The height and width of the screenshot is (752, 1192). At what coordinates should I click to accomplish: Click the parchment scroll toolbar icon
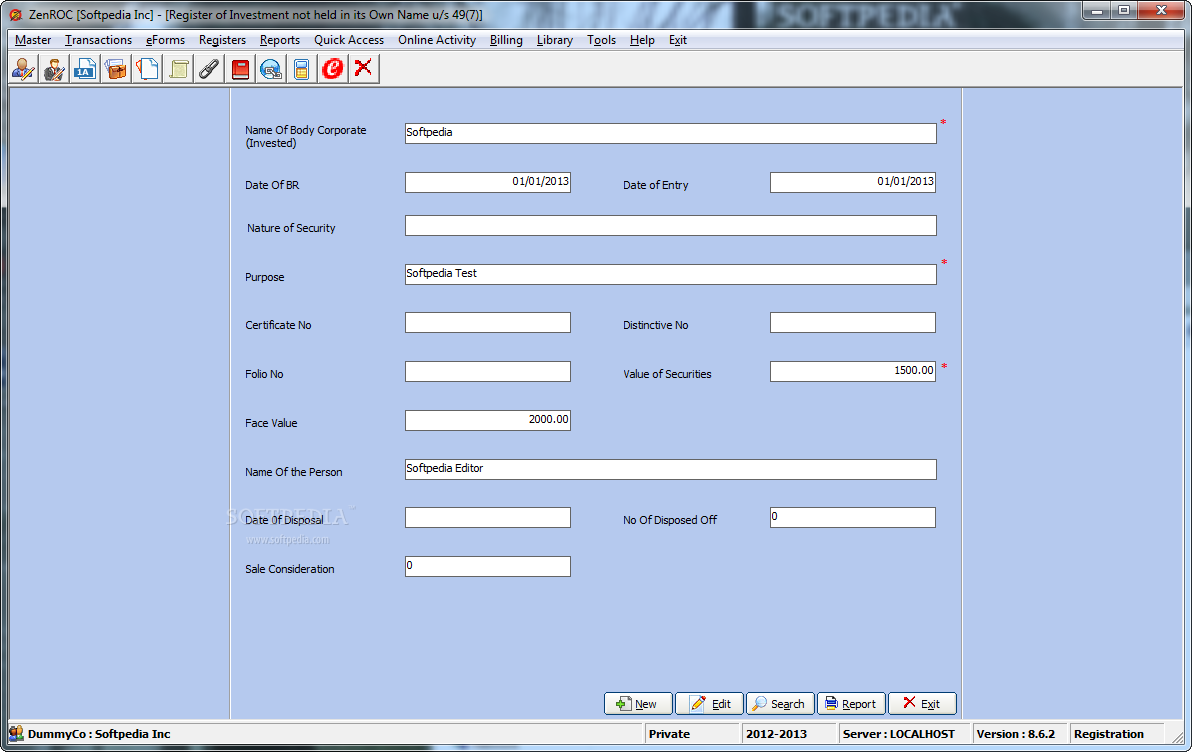(x=179, y=69)
